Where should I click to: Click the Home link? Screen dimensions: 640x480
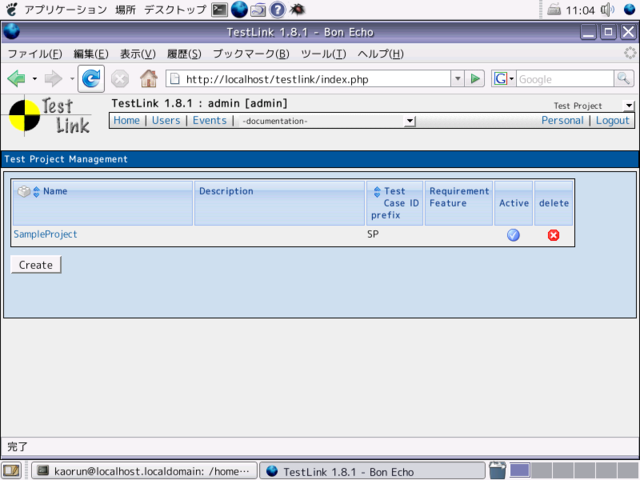pos(127,120)
